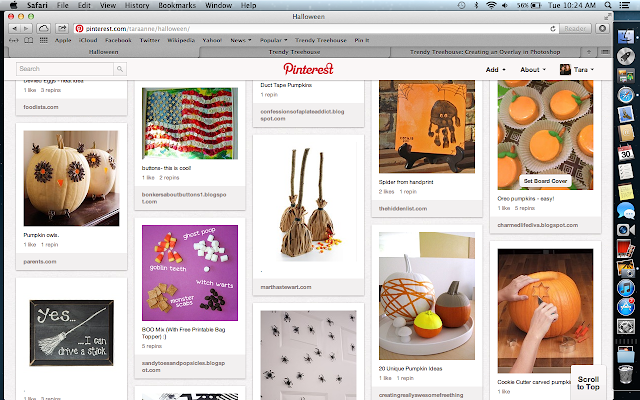Click into the Pinterest search field

(x=65, y=69)
